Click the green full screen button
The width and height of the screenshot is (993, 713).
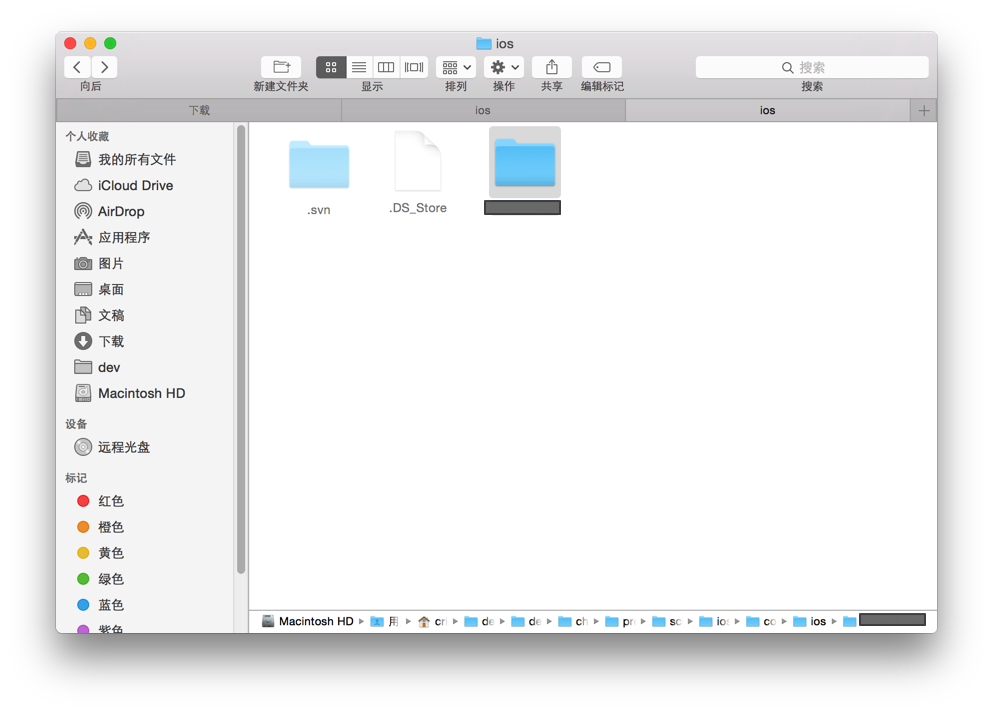coord(110,43)
